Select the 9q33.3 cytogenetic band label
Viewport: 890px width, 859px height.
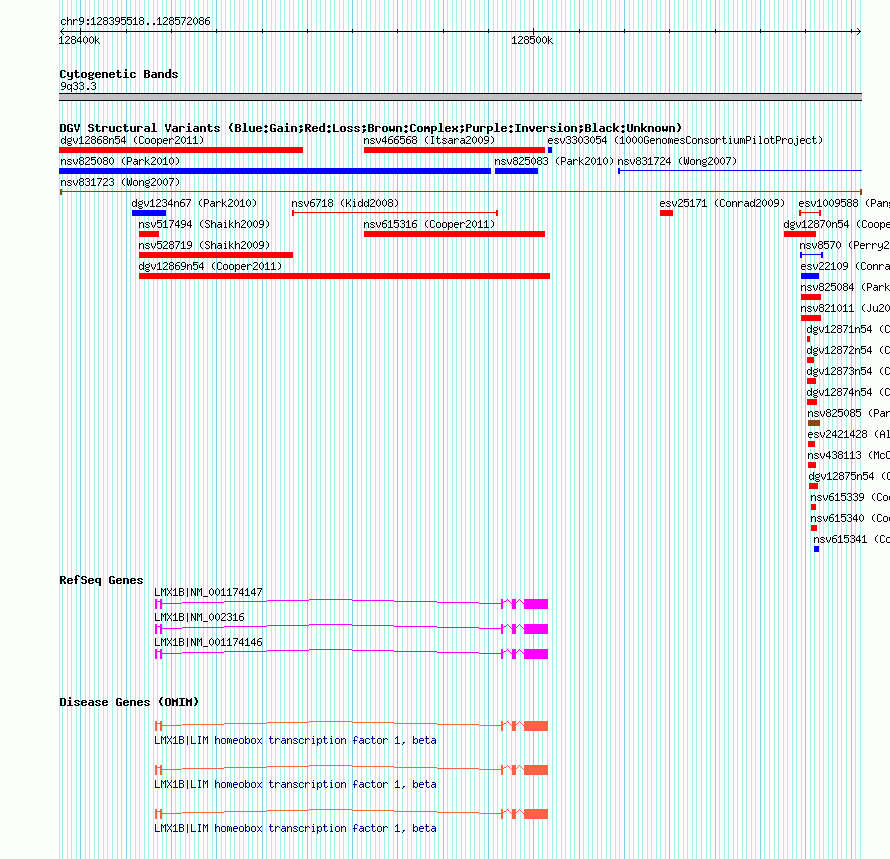[78, 86]
